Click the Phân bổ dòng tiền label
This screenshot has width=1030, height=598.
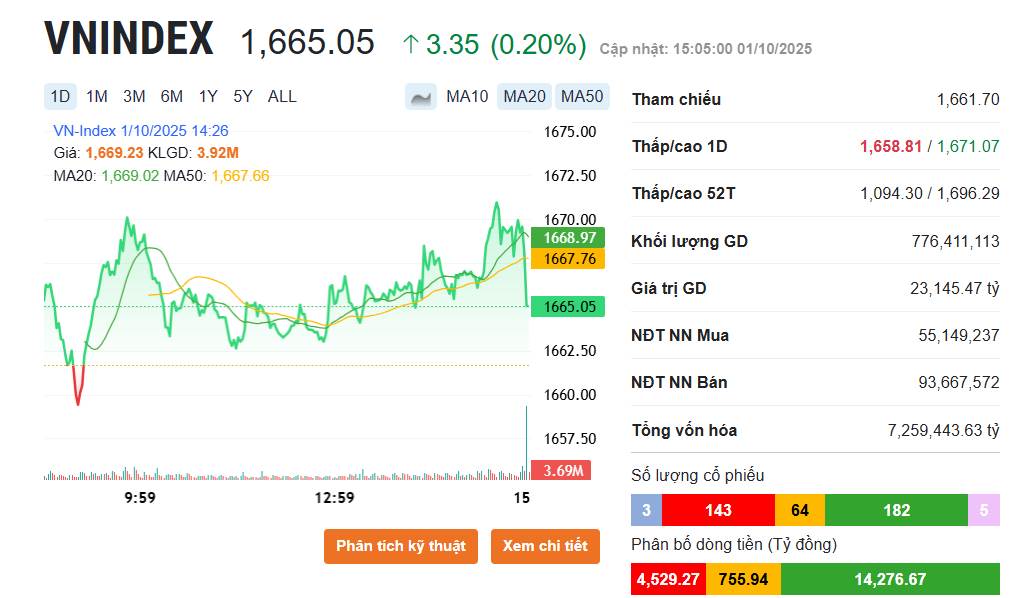coord(734,545)
